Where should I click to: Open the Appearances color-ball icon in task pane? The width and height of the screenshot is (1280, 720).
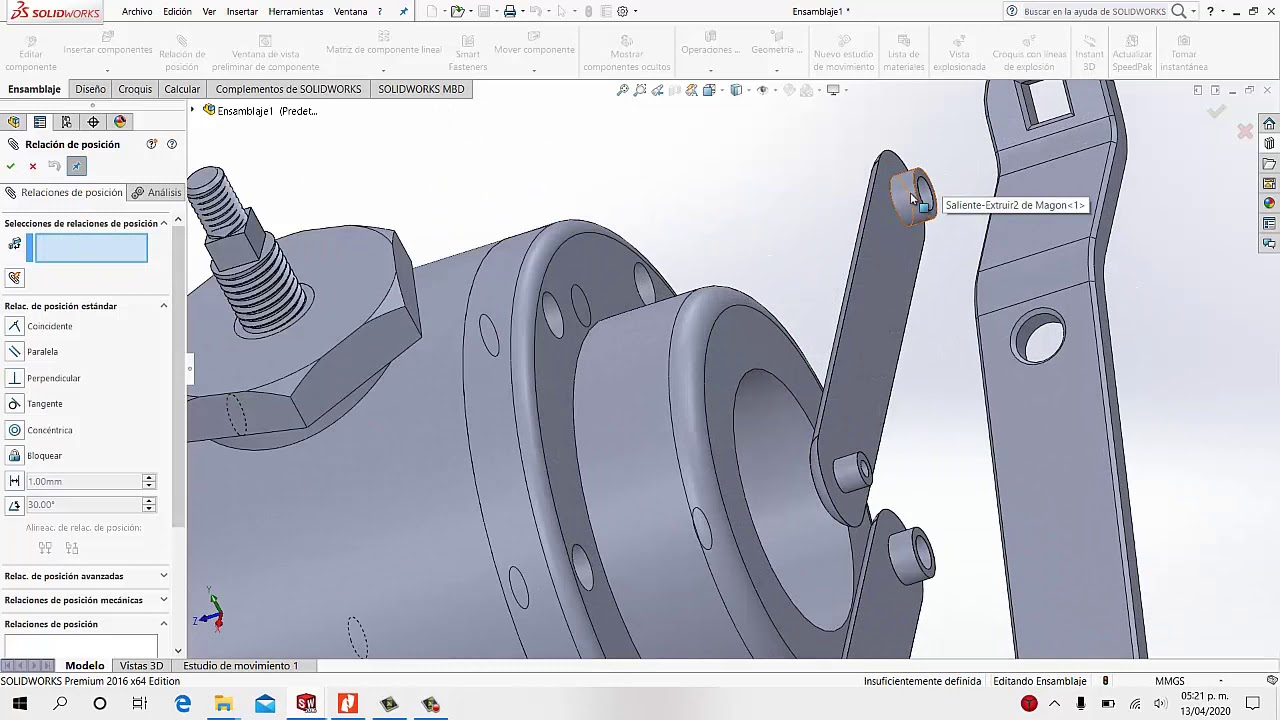[1269, 204]
